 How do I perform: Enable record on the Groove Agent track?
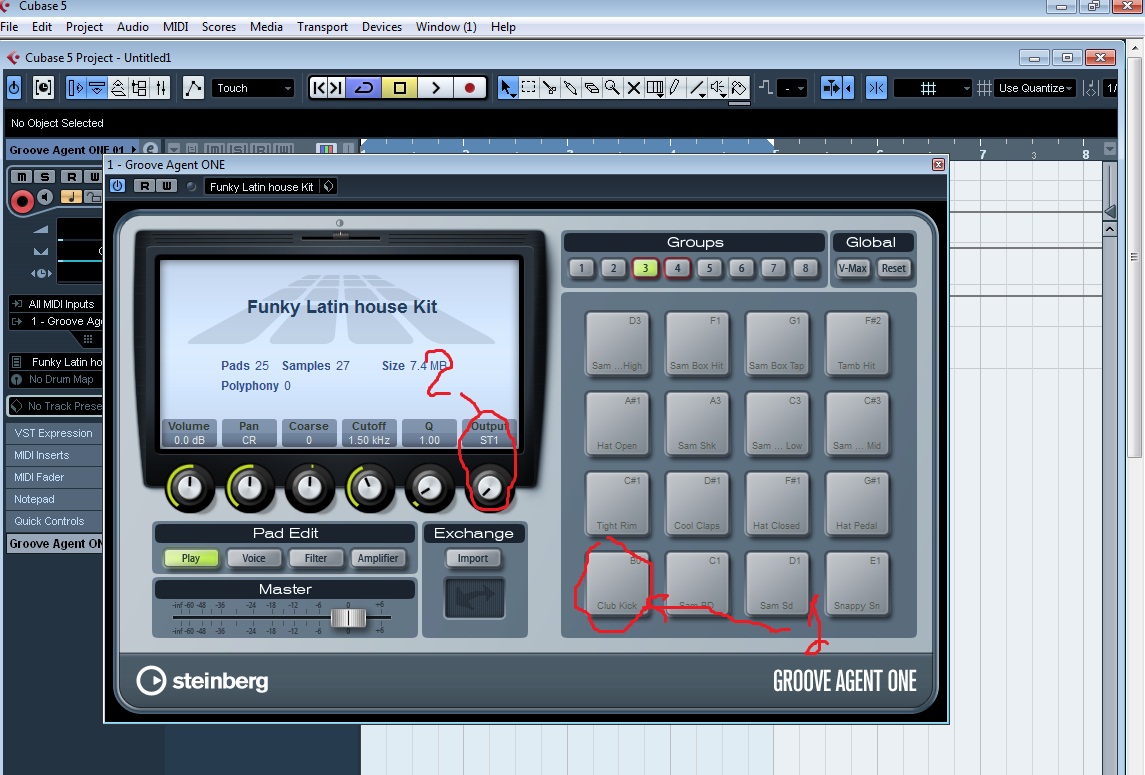(21, 200)
